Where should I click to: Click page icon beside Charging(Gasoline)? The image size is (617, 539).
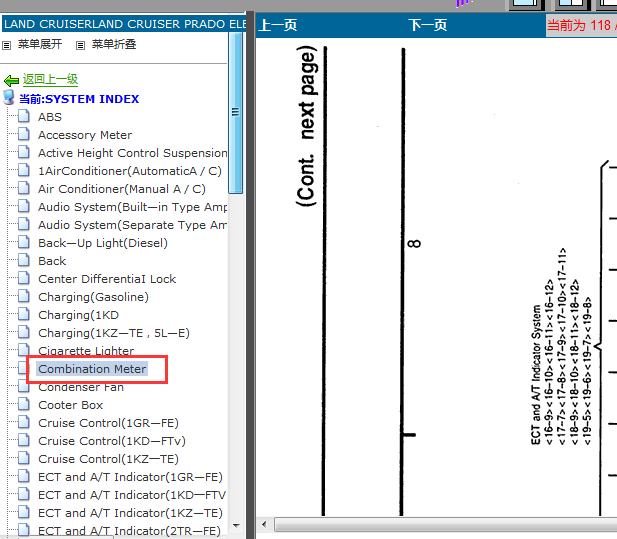pyautogui.click(x=24, y=296)
